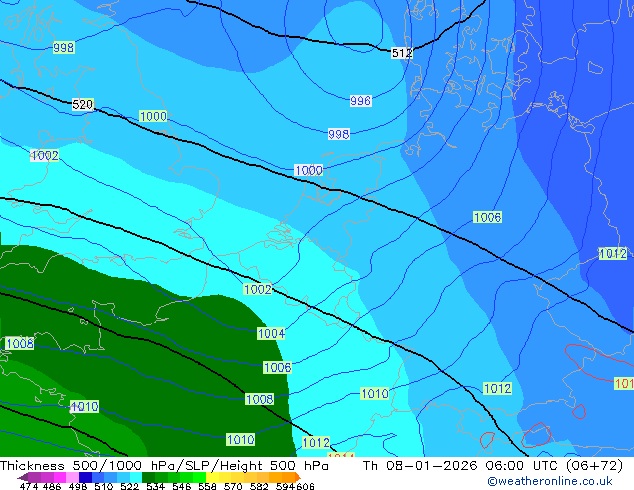The height and width of the screenshot is (490, 634).
Task: Click the 1008 label at green region's edge
Action: pyautogui.click(x=260, y=399)
